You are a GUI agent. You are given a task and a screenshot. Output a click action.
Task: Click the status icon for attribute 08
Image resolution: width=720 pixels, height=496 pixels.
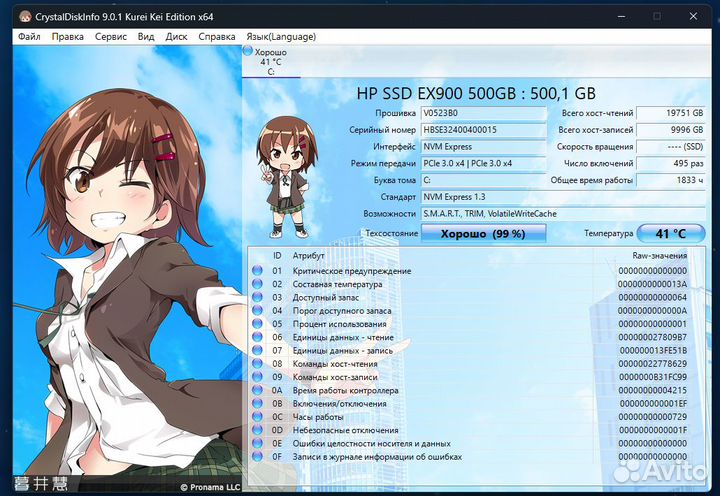coord(257,364)
